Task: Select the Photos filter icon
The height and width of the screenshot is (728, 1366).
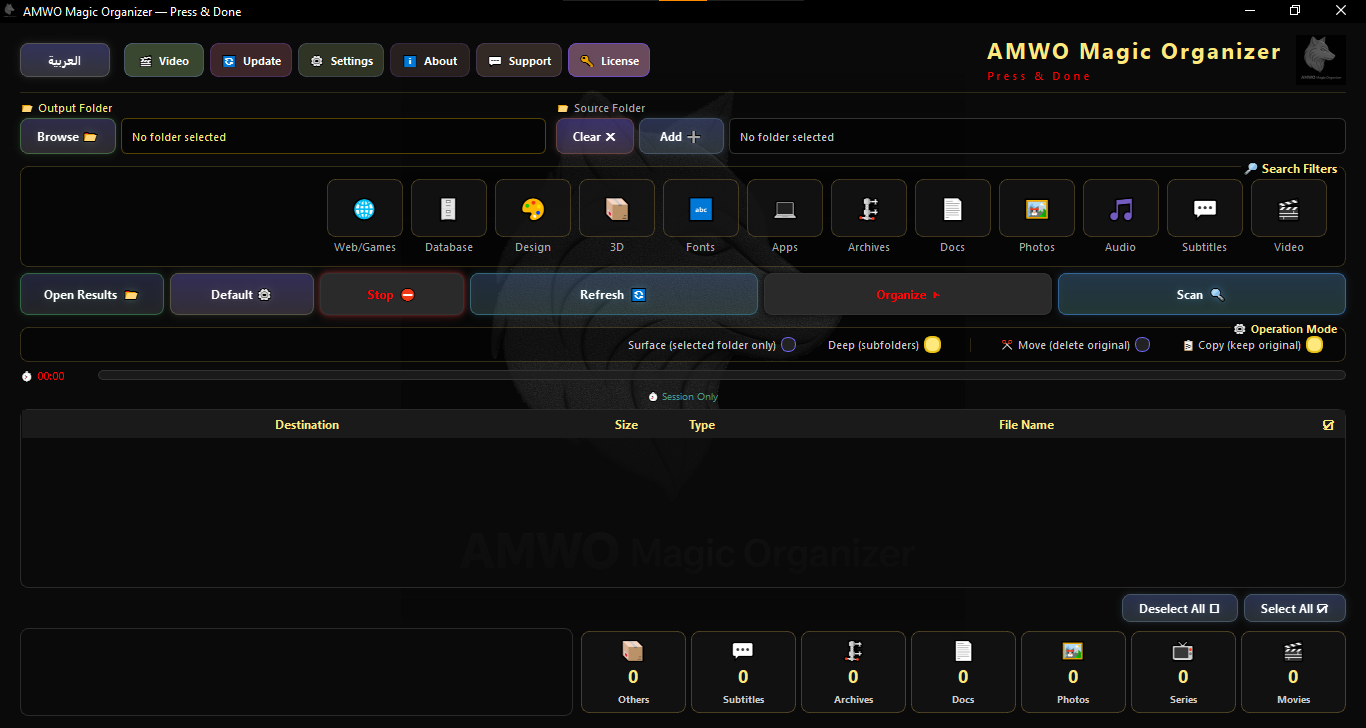Action: 1037,209
